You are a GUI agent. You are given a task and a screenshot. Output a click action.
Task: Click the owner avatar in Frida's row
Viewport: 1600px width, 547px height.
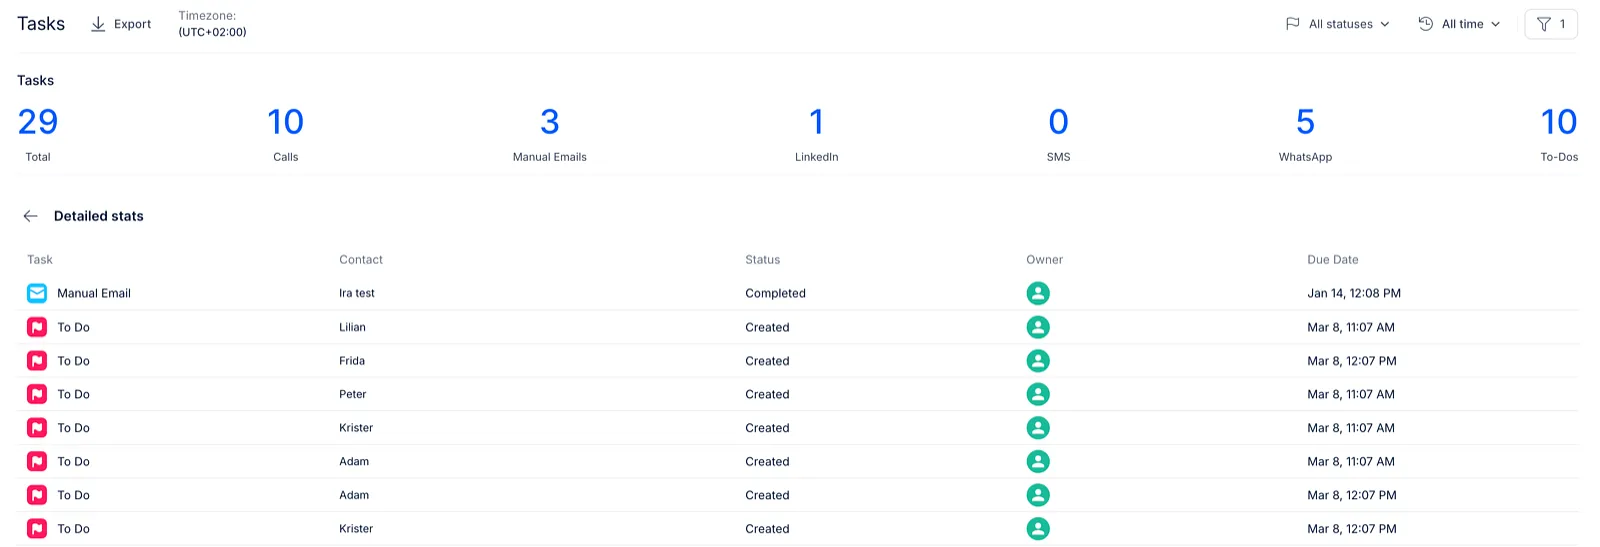(x=1038, y=361)
